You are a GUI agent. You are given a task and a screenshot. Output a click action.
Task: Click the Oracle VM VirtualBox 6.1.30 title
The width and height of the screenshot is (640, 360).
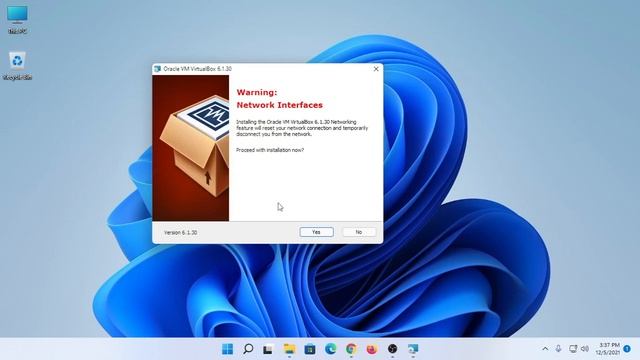(198, 69)
